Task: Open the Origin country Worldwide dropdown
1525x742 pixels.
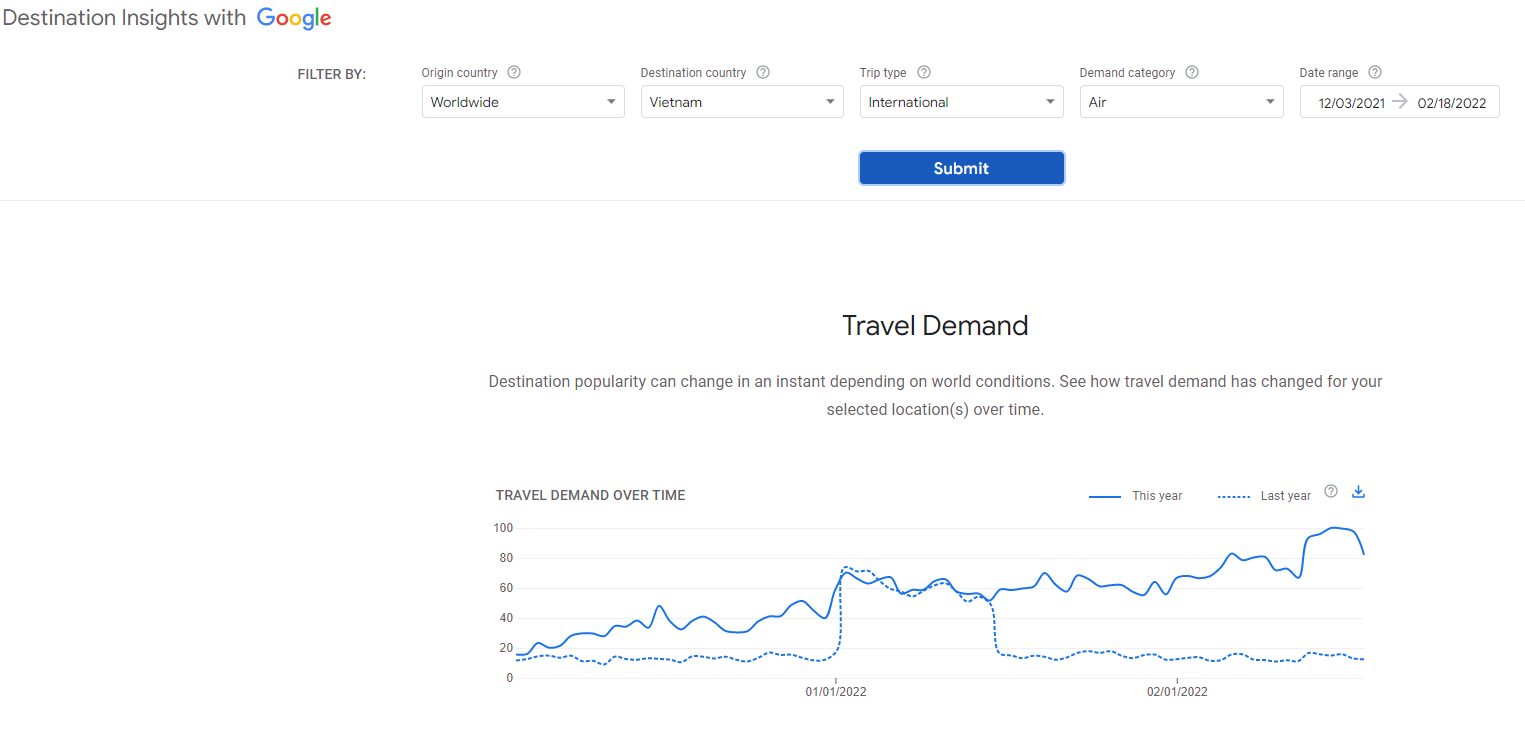Action: tap(523, 102)
